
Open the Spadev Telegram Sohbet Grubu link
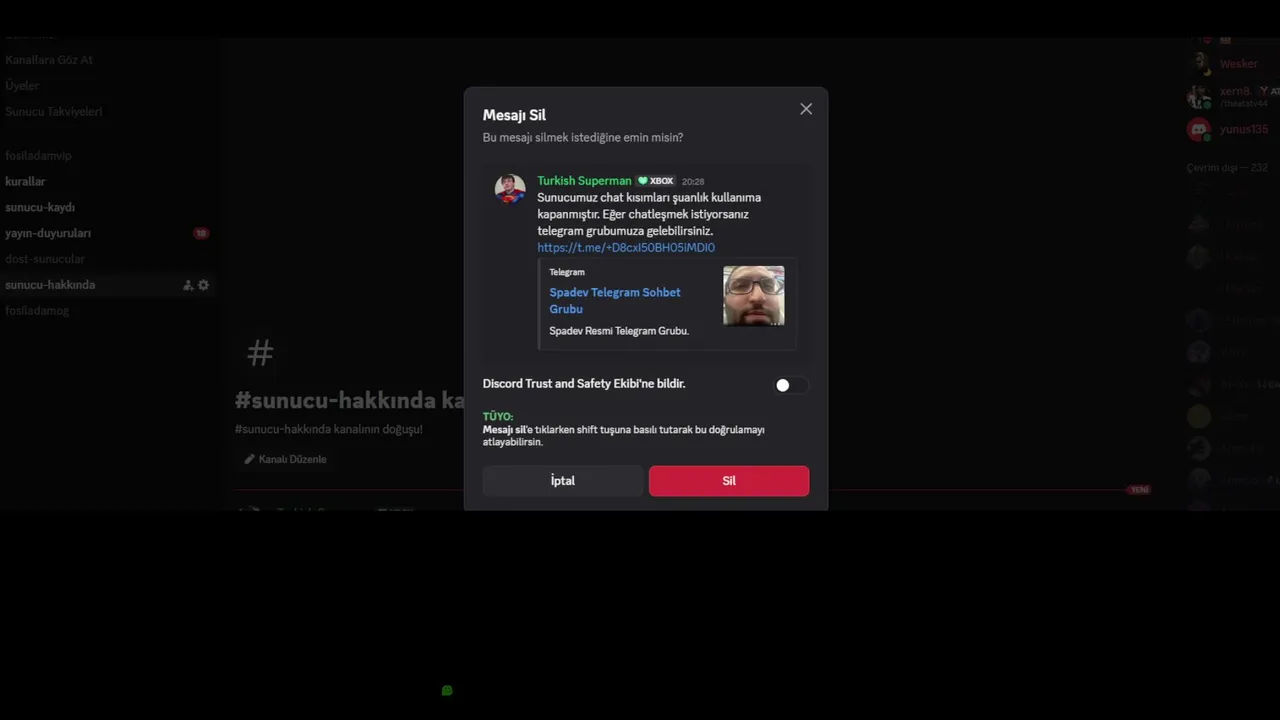pyautogui.click(x=615, y=300)
